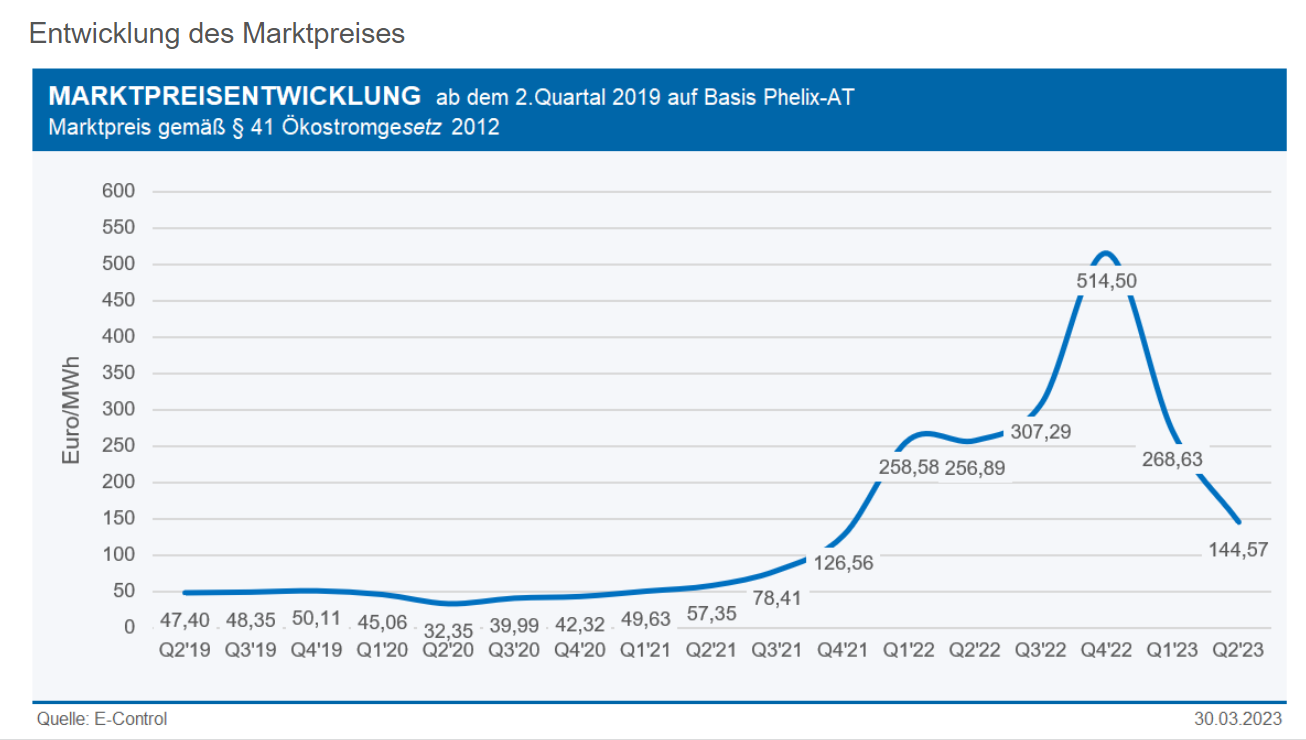Click the Q4'22 x-axis label
This screenshot has height=740, width=1306.
tap(1106, 650)
